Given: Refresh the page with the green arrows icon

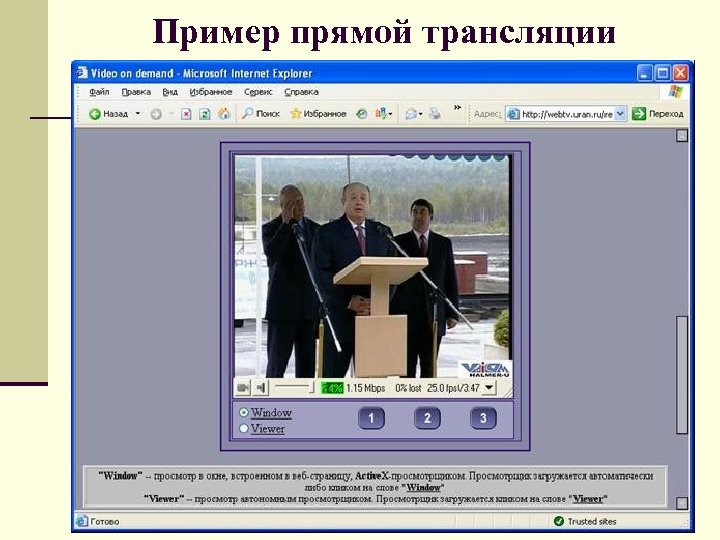Looking at the screenshot, I should (204, 114).
